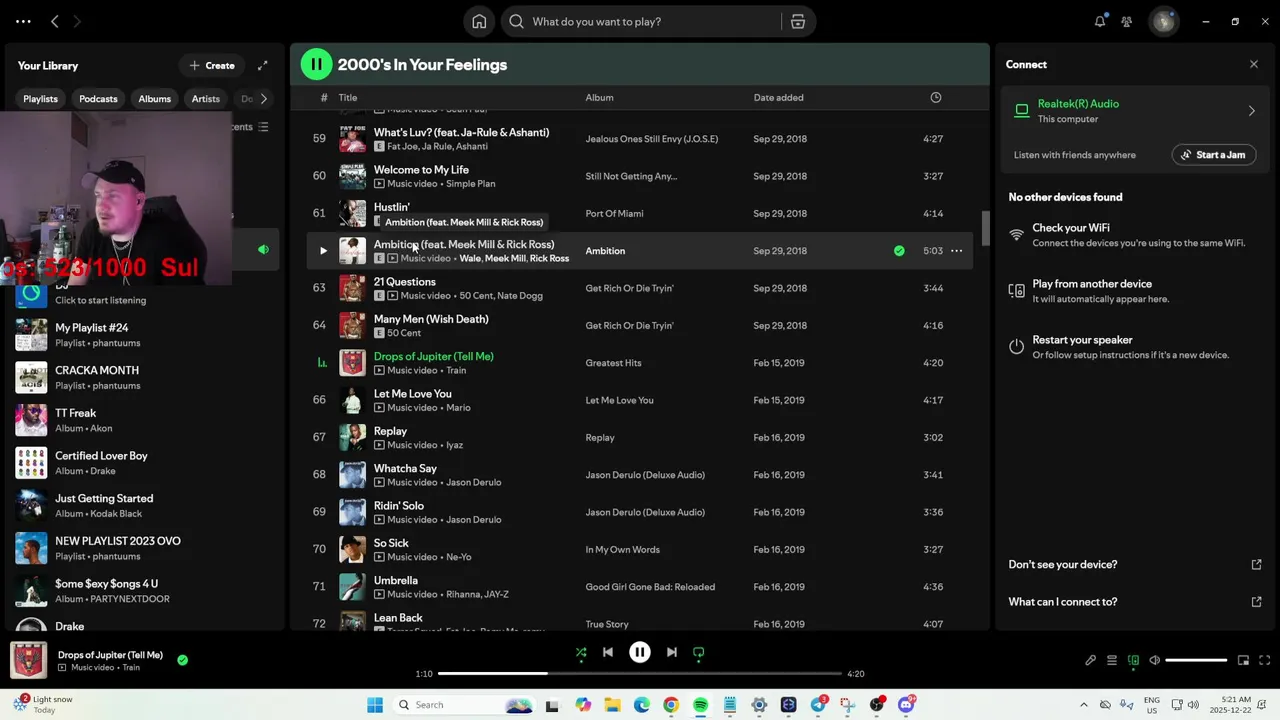
Task: Select track Let Me Love You
Action: pos(413,394)
